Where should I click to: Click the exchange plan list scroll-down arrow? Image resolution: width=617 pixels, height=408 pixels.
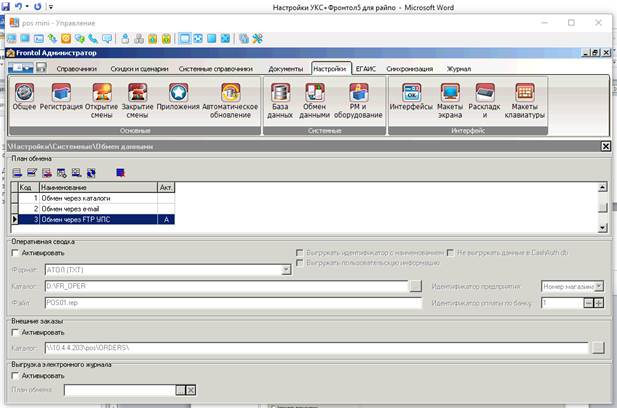point(602,228)
